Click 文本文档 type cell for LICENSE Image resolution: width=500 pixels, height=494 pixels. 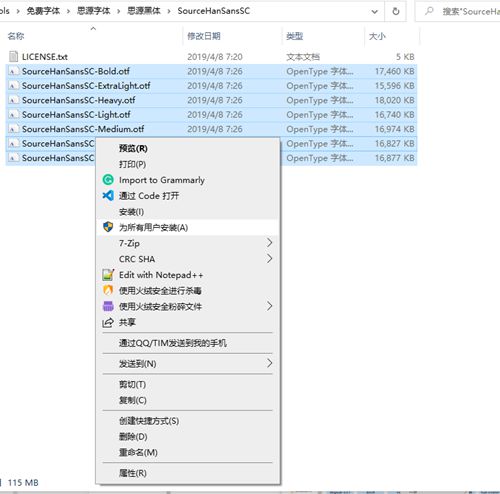point(303,57)
